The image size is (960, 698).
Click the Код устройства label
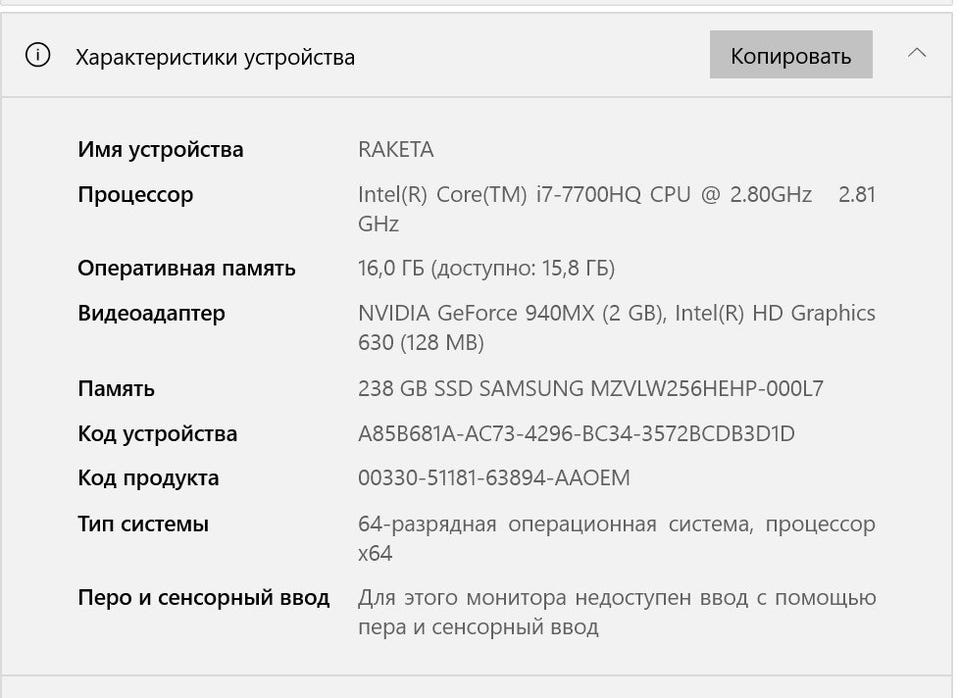pos(157,433)
